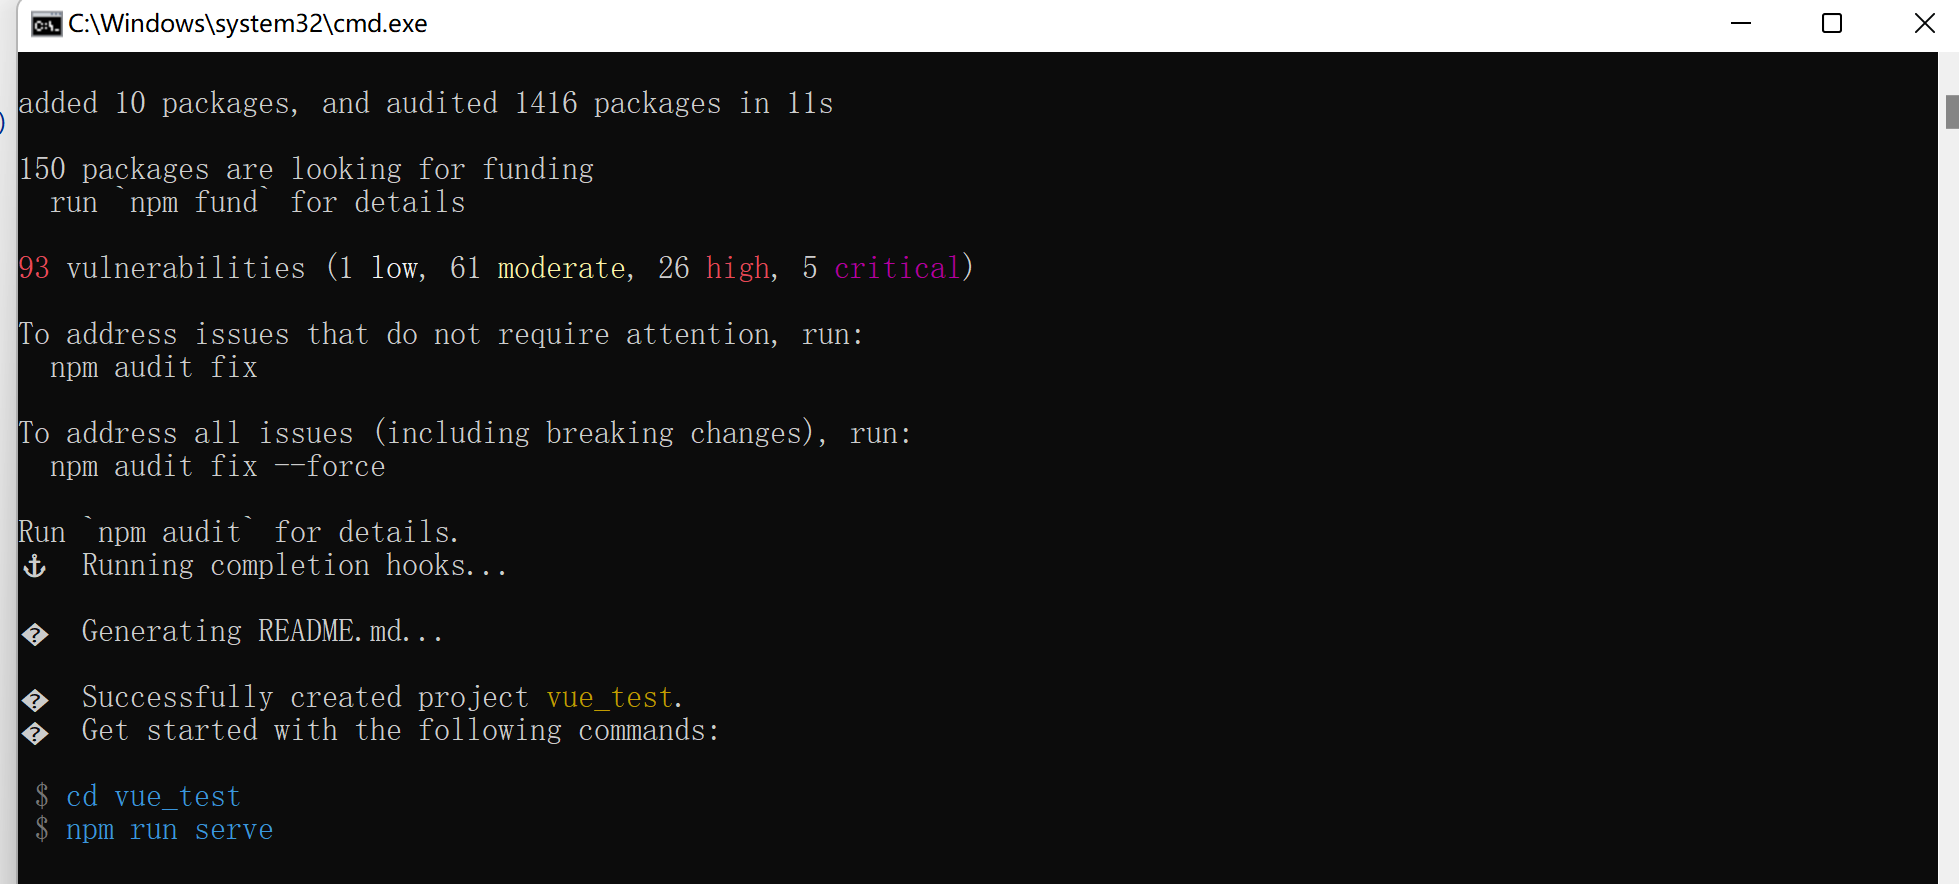Click the diamond symbol beside Successfully created project
1959x884 pixels.
(35, 700)
